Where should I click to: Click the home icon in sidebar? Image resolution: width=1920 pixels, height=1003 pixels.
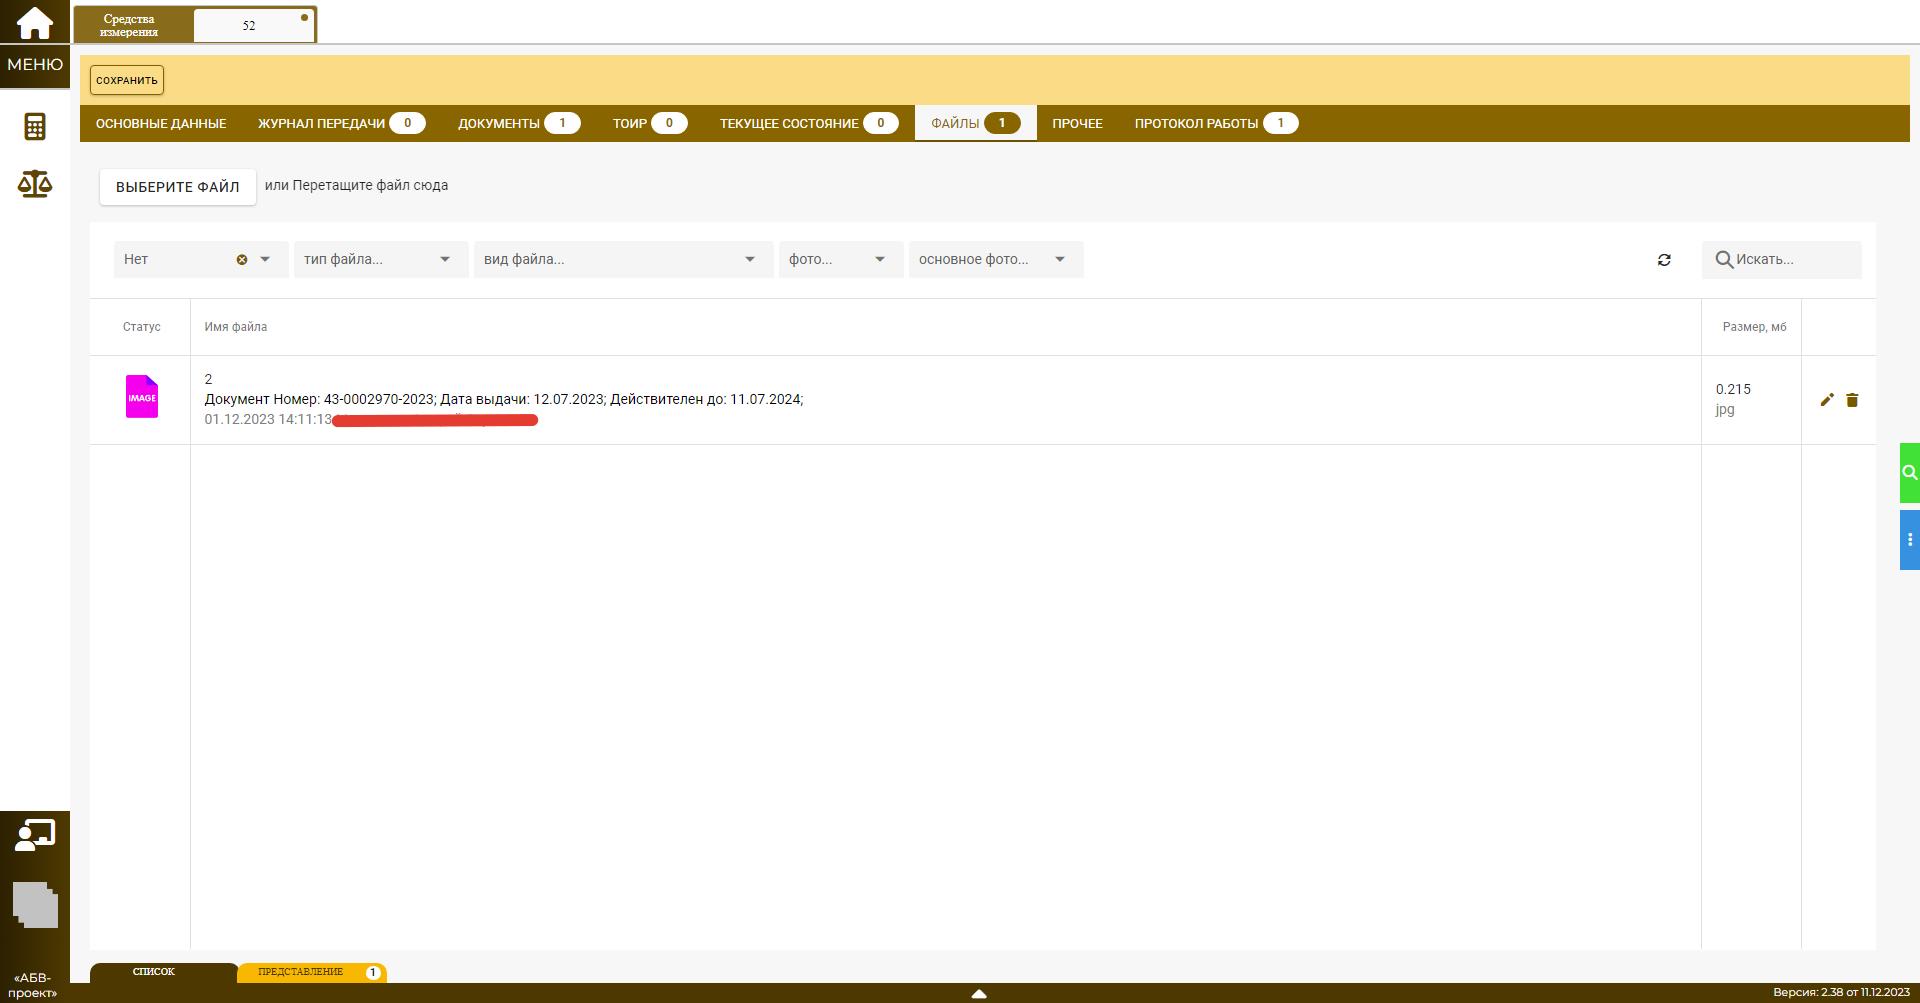pyautogui.click(x=35, y=22)
